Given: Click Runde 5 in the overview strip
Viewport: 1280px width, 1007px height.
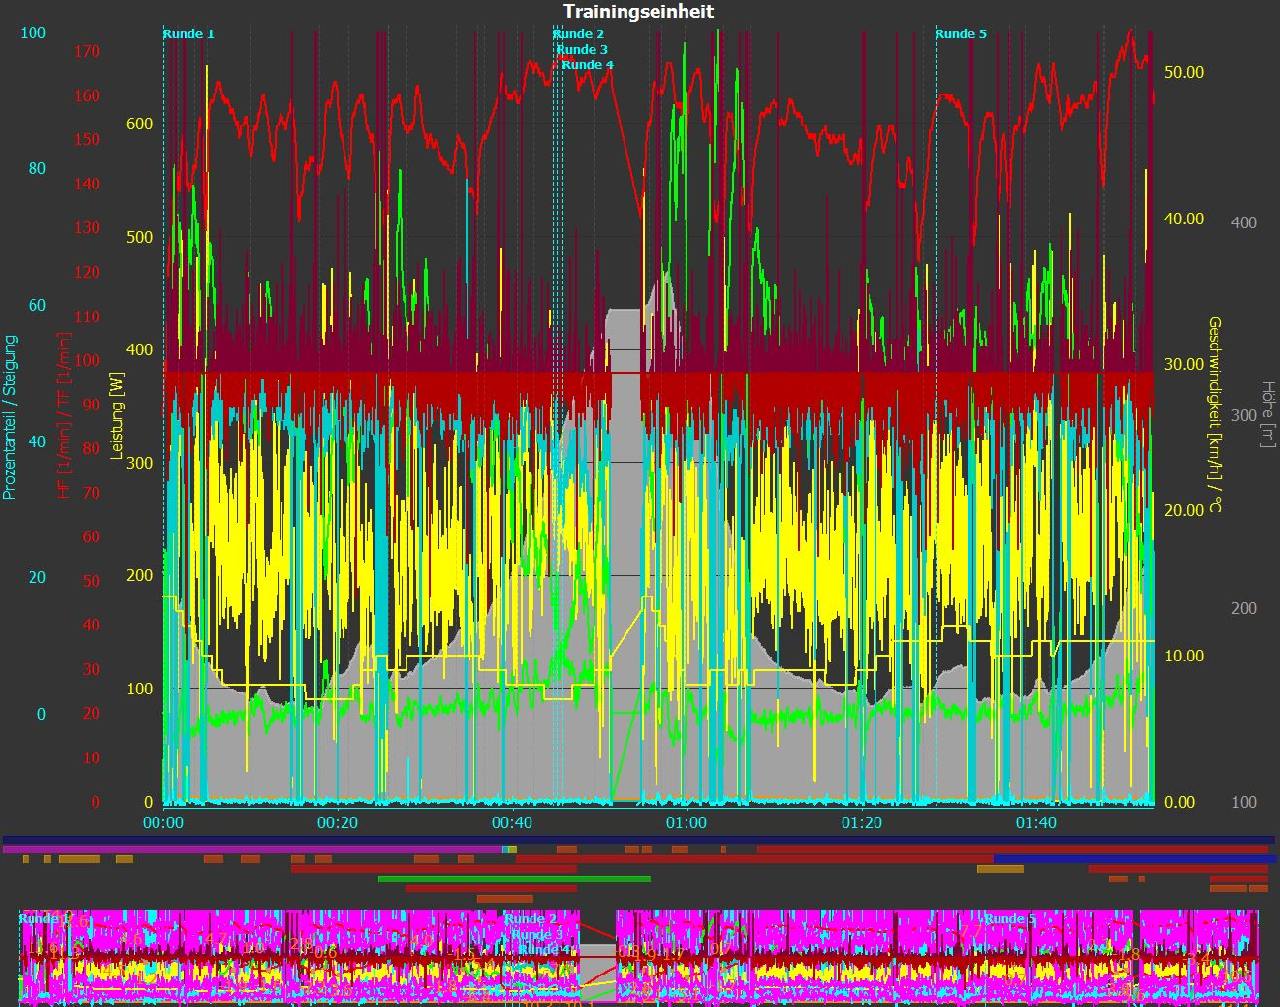Looking at the screenshot, I should point(1009,918).
